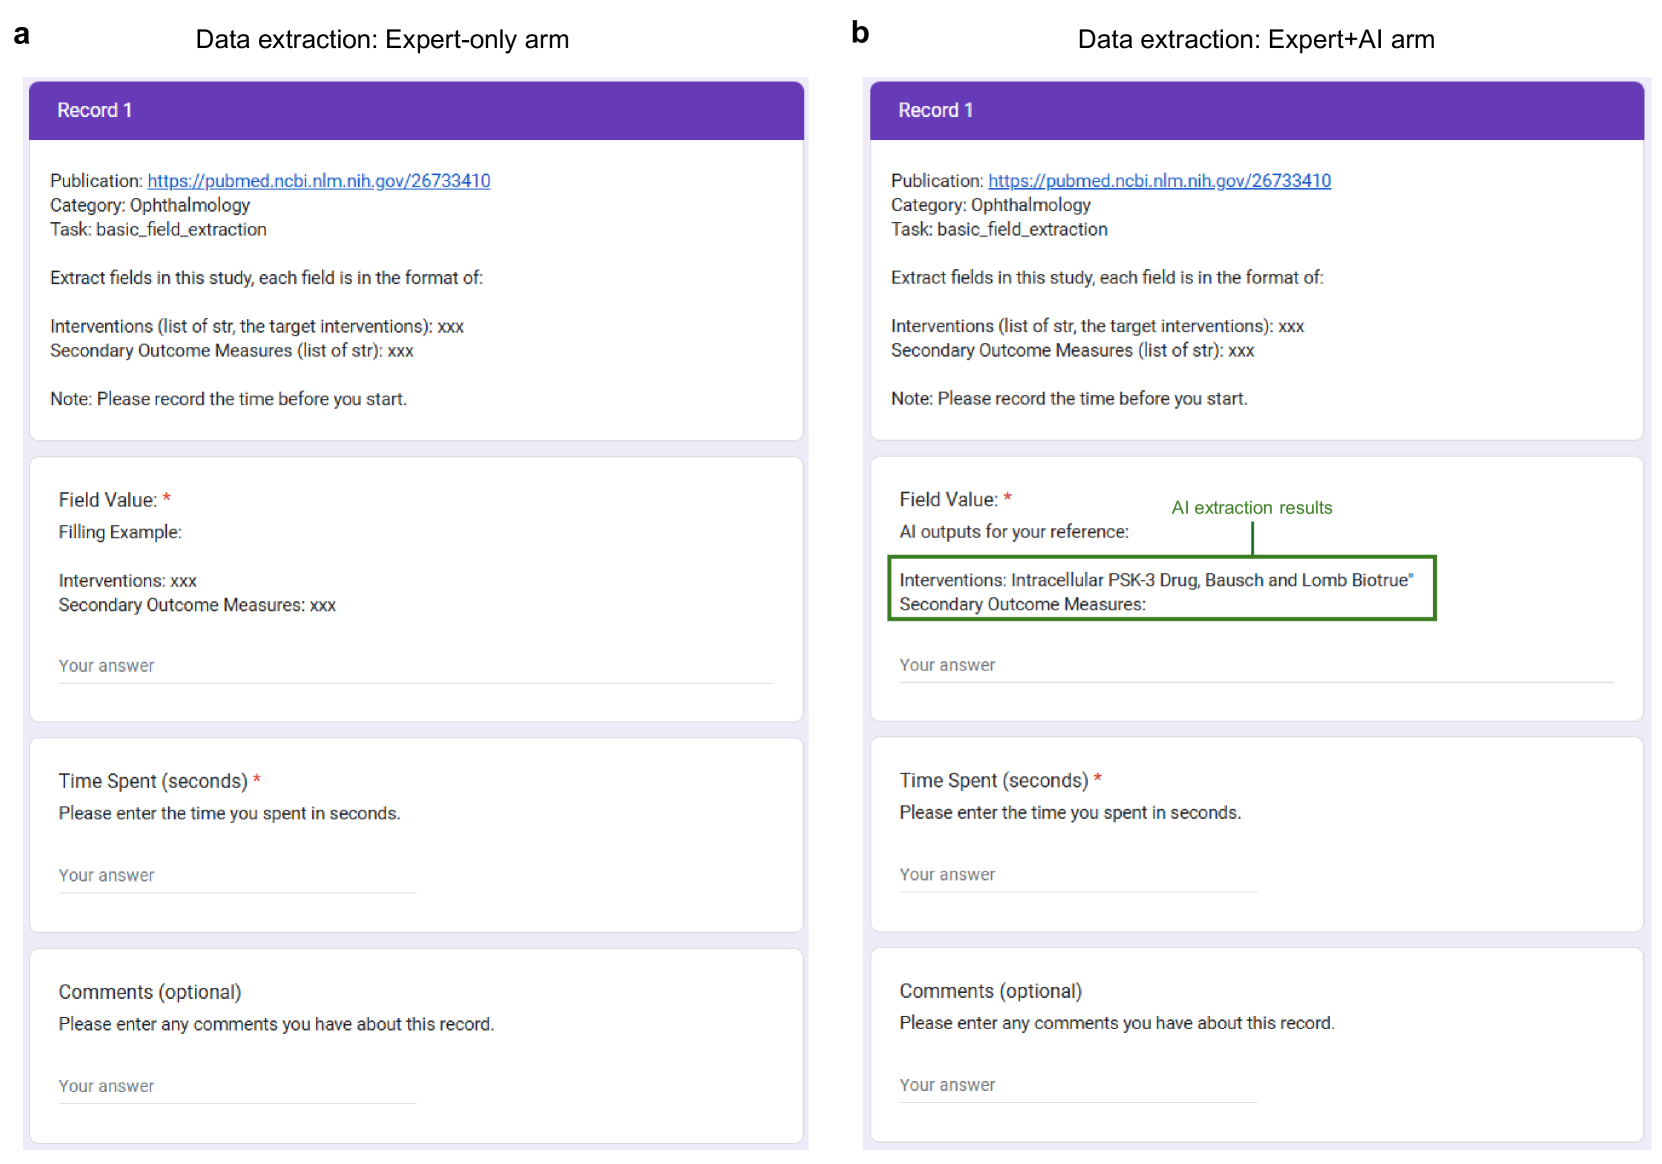The height and width of the screenshot is (1164, 1662).
Task: Click "Time Spent (seconds)" label in Expert-only form
Action: 153,781
